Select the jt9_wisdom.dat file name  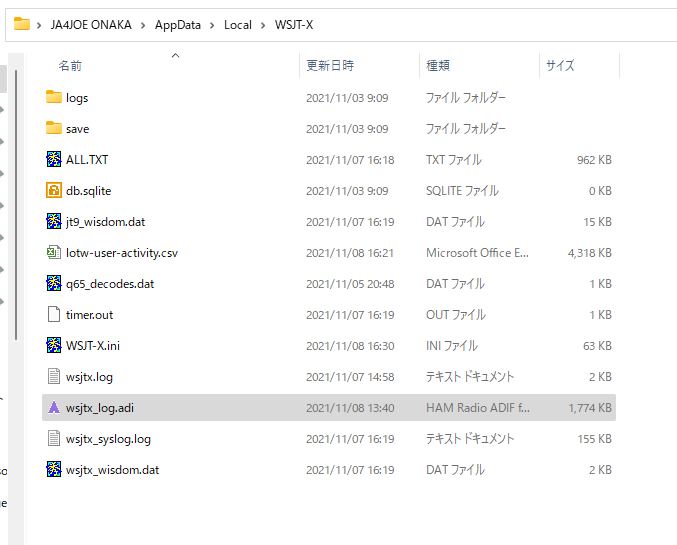(x=105, y=222)
